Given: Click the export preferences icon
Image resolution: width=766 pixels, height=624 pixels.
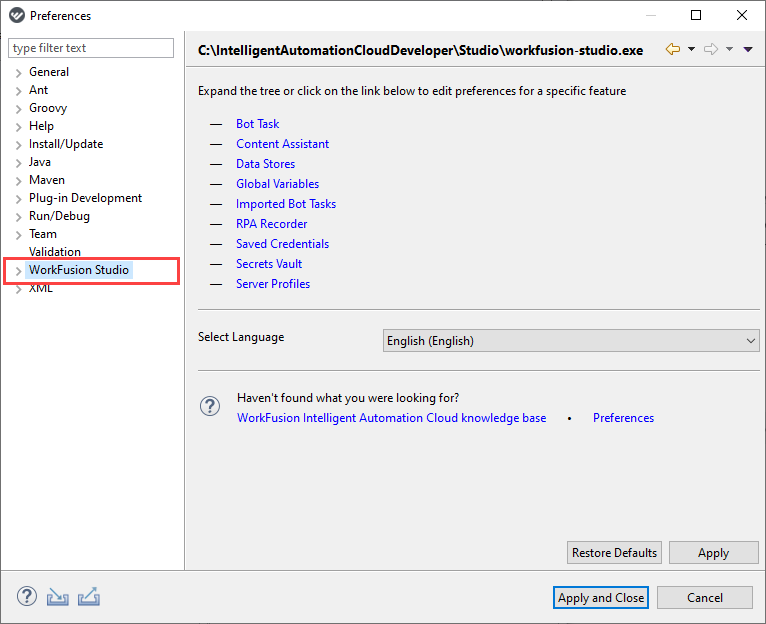Looking at the screenshot, I should pyautogui.click(x=89, y=597).
